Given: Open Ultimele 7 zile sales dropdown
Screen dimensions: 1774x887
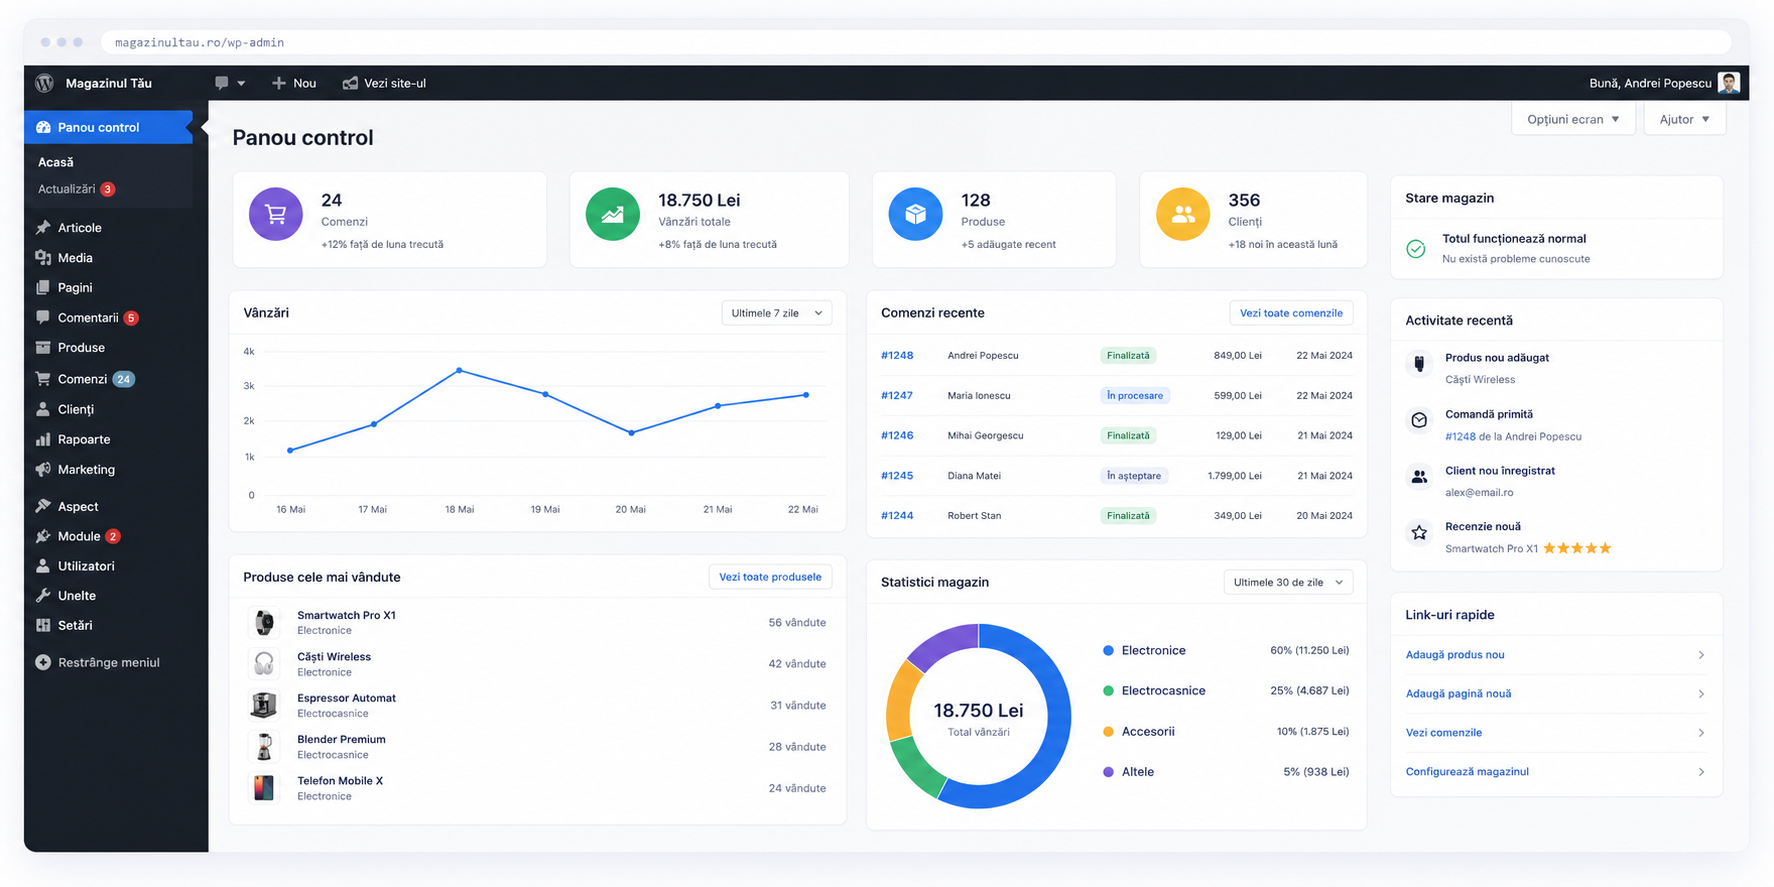Looking at the screenshot, I should pos(777,313).
